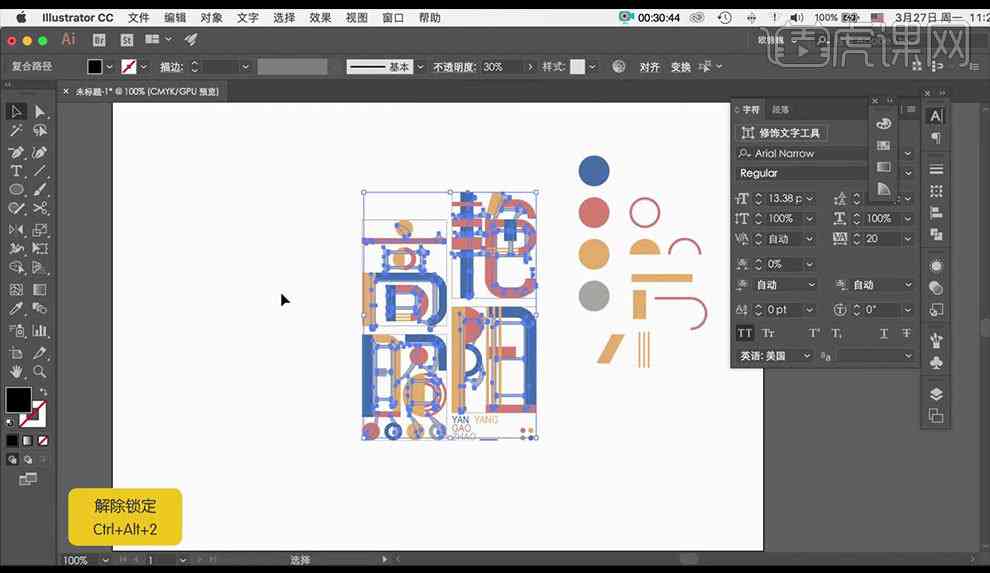Open the Character panel icon in dock

point(936,116)
